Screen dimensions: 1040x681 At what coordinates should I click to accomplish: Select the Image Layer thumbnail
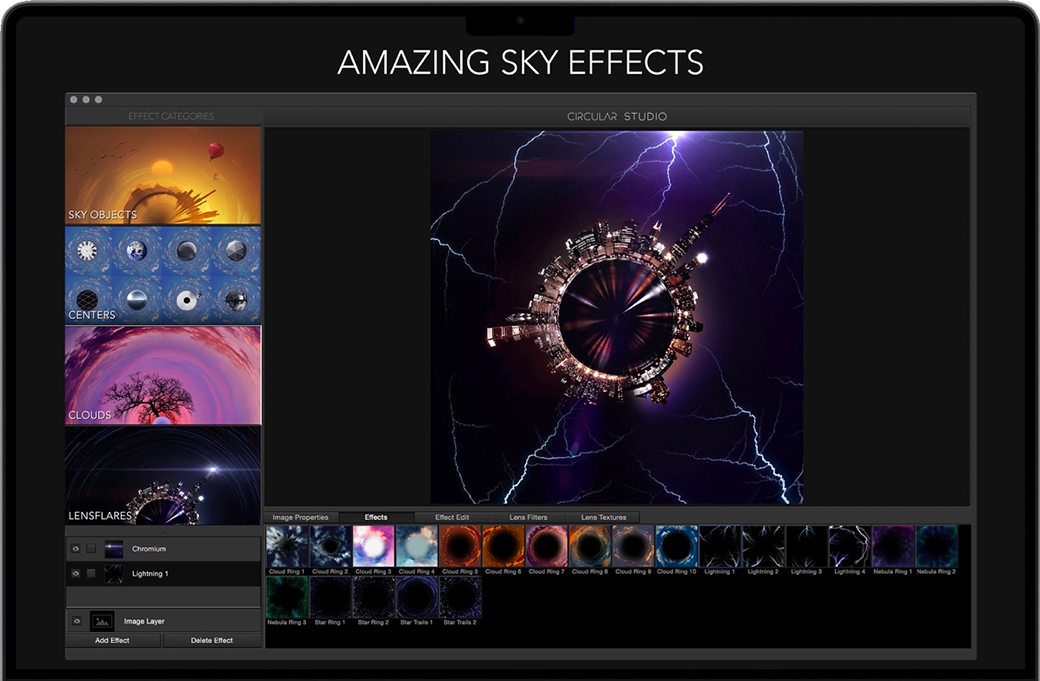[102, 621]
